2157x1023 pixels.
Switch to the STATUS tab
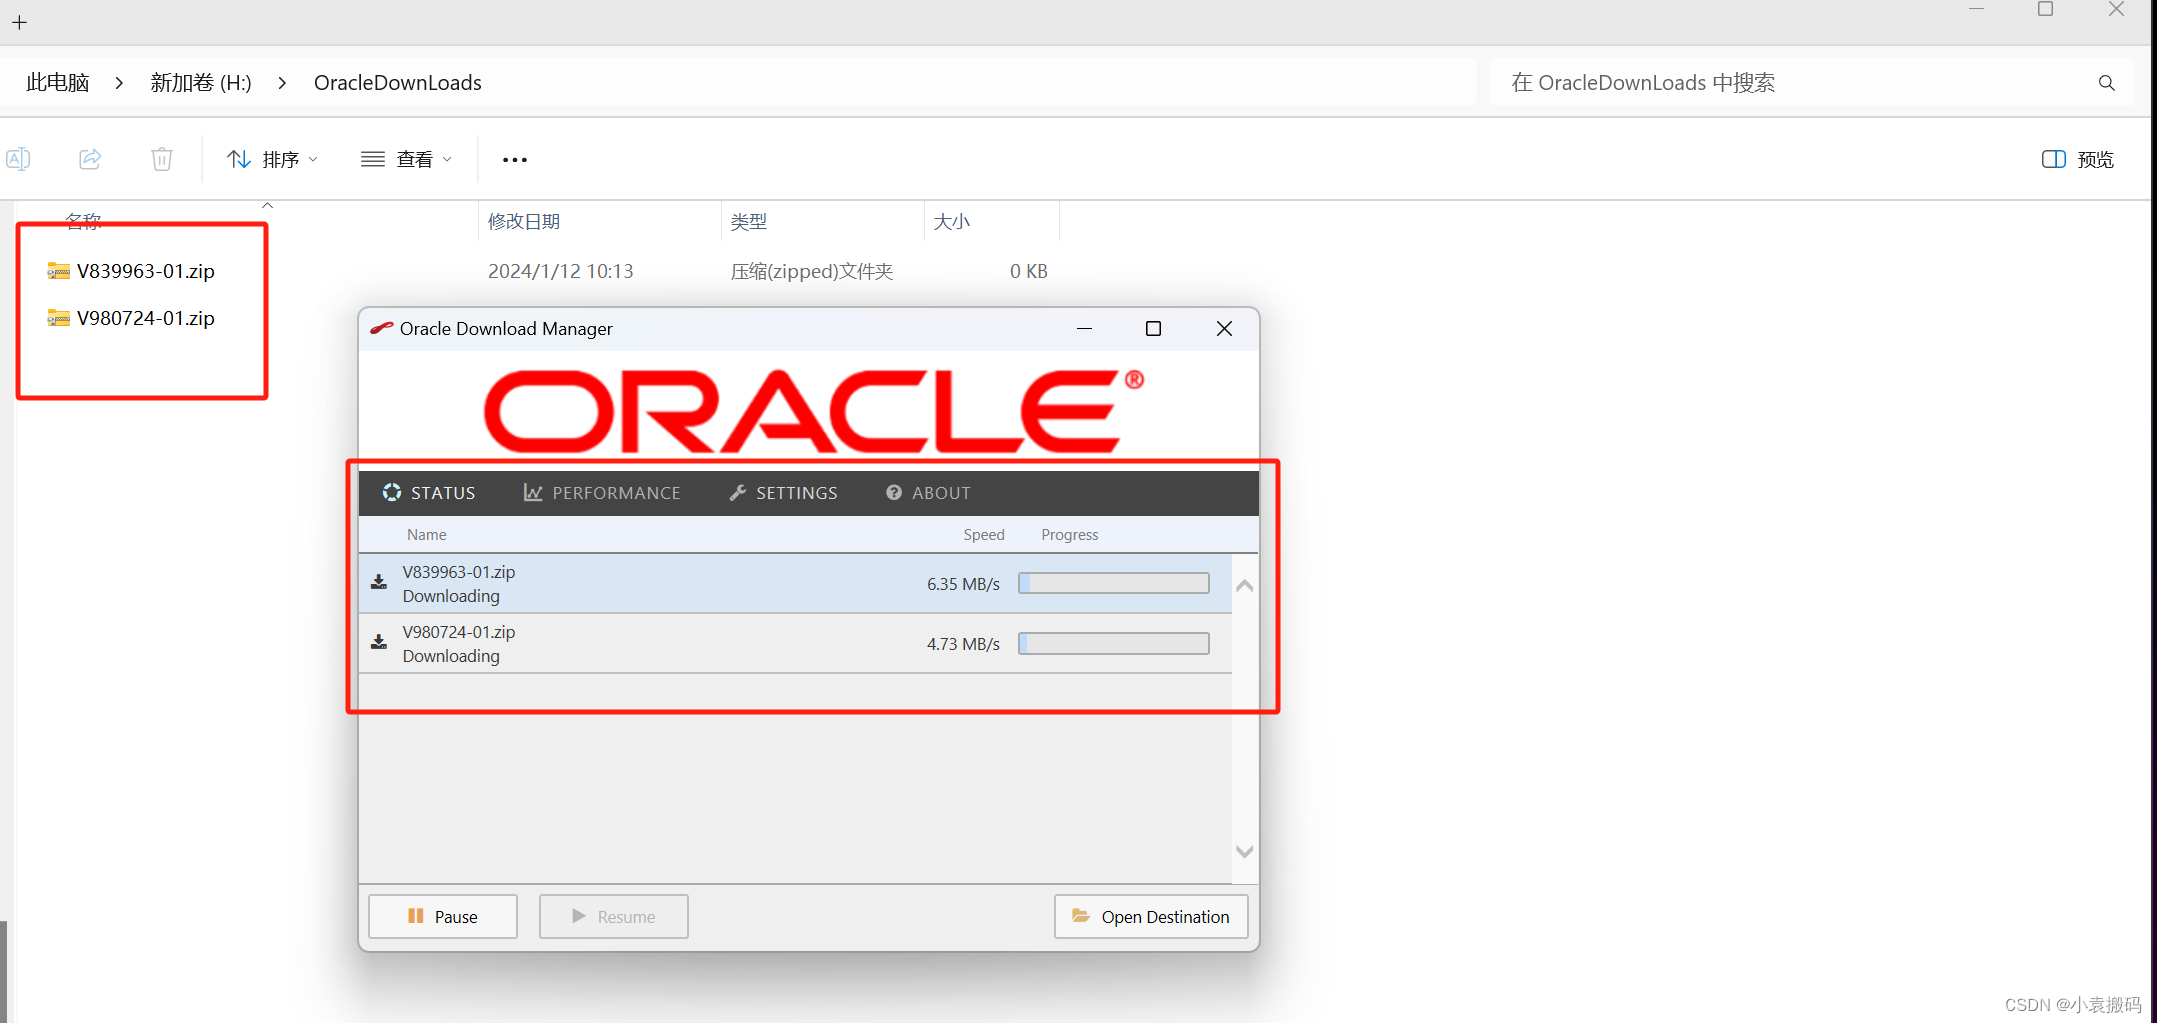point(429,492)
